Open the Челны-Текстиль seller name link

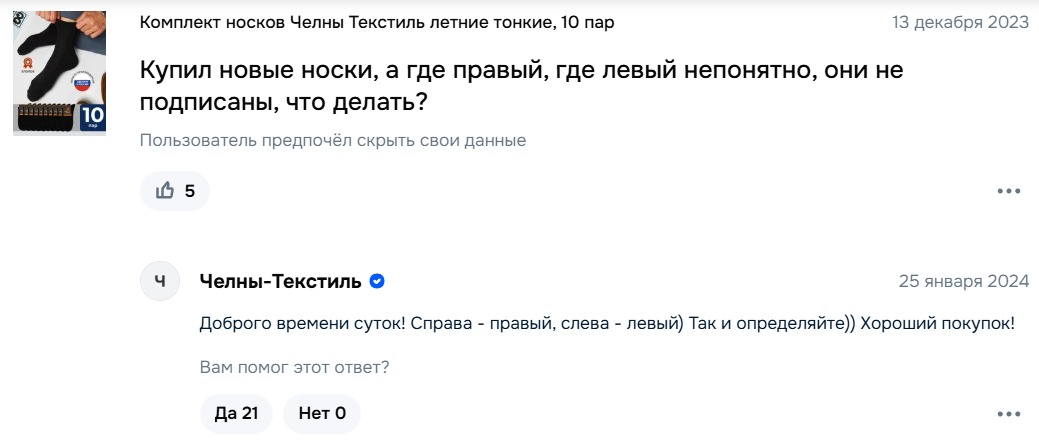tap(280, 282)
